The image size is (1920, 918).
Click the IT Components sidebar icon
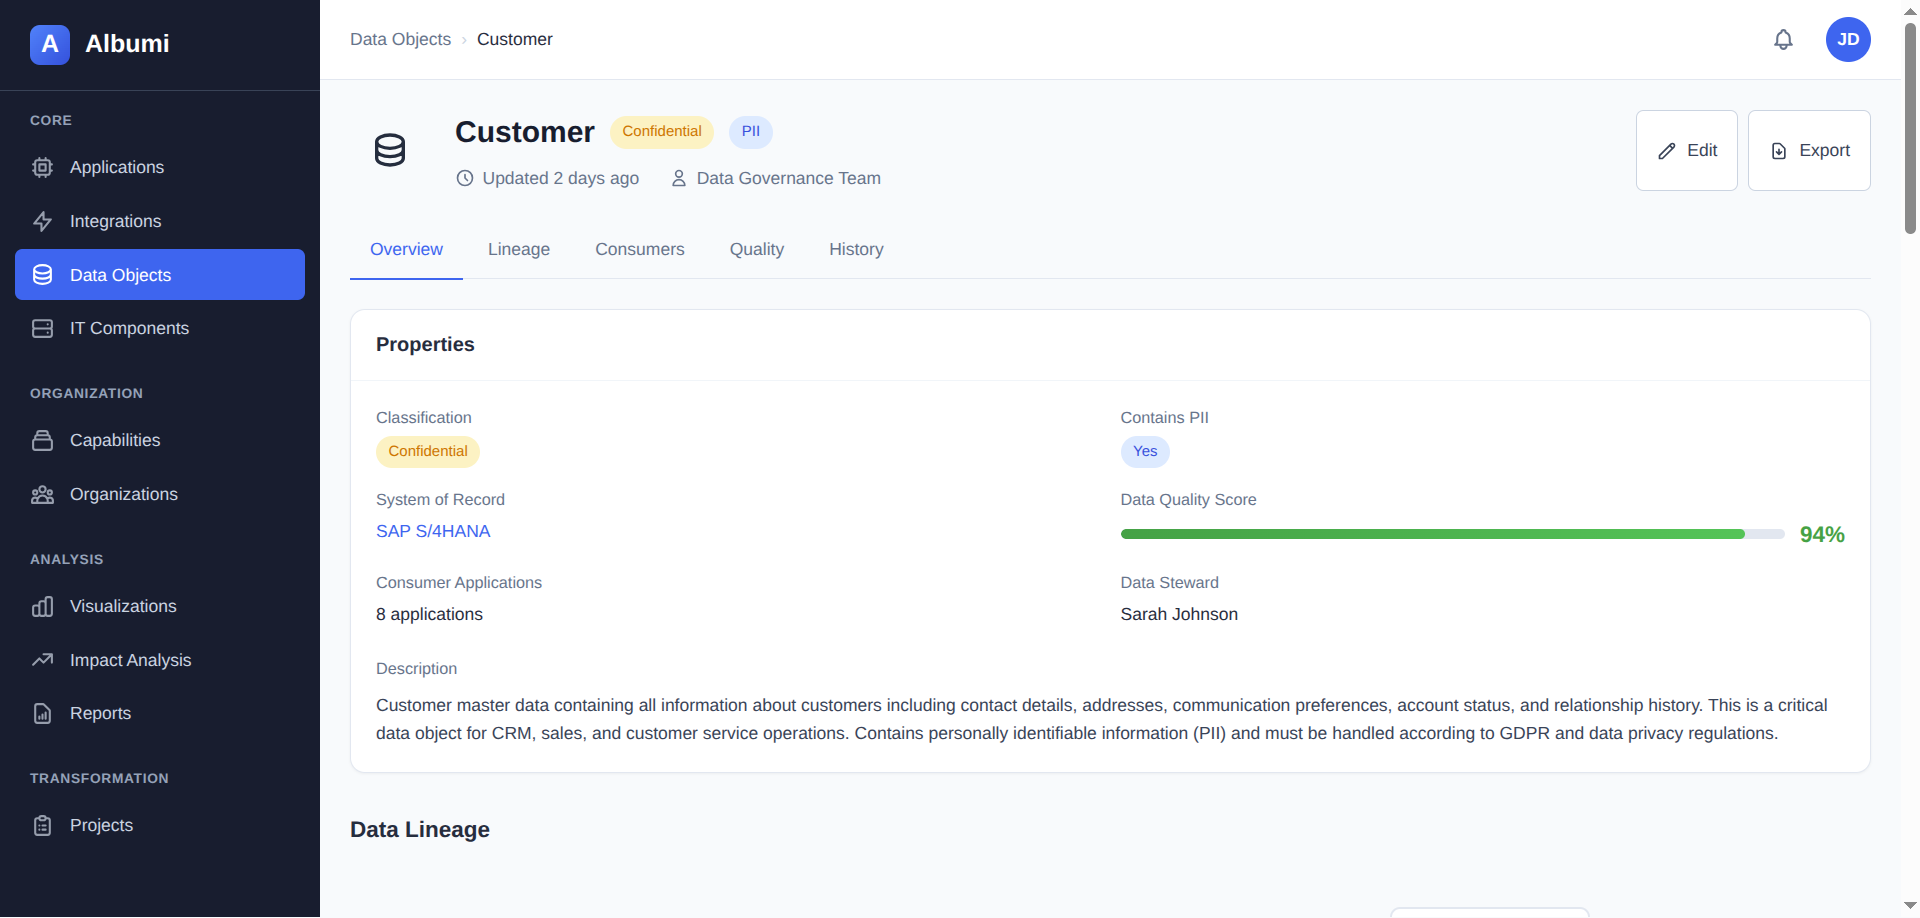(42, 329)
